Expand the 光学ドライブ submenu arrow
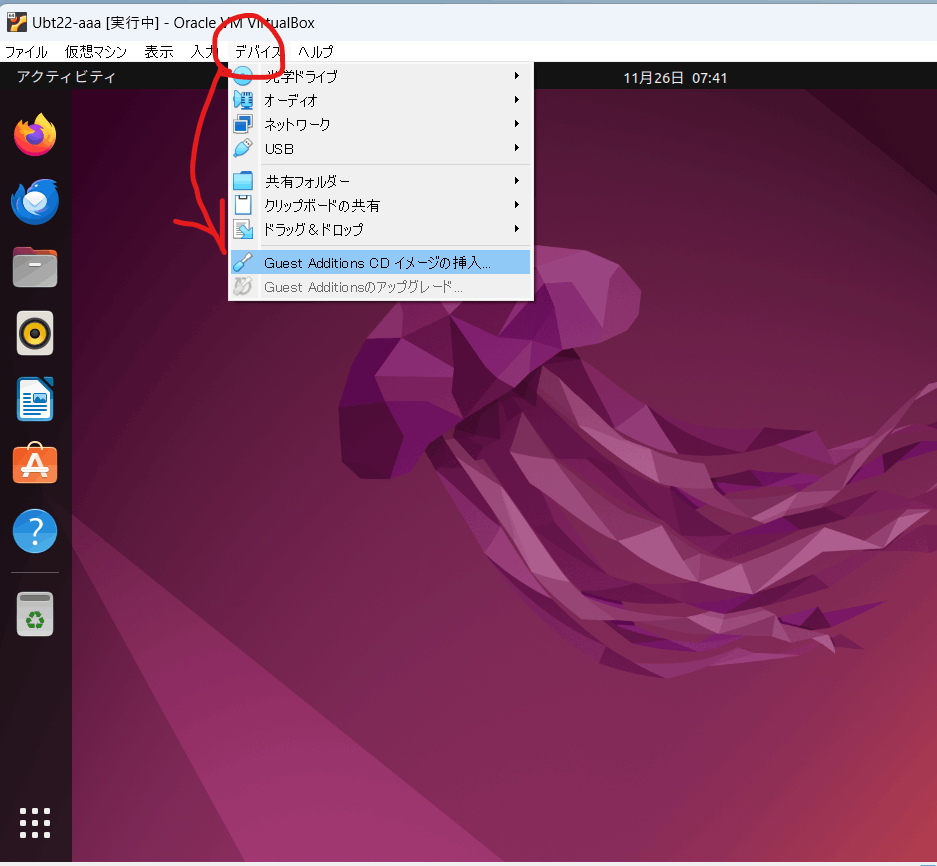Viewport: 937px width, 866px height. pyautogui.click(x=516, y=75)
